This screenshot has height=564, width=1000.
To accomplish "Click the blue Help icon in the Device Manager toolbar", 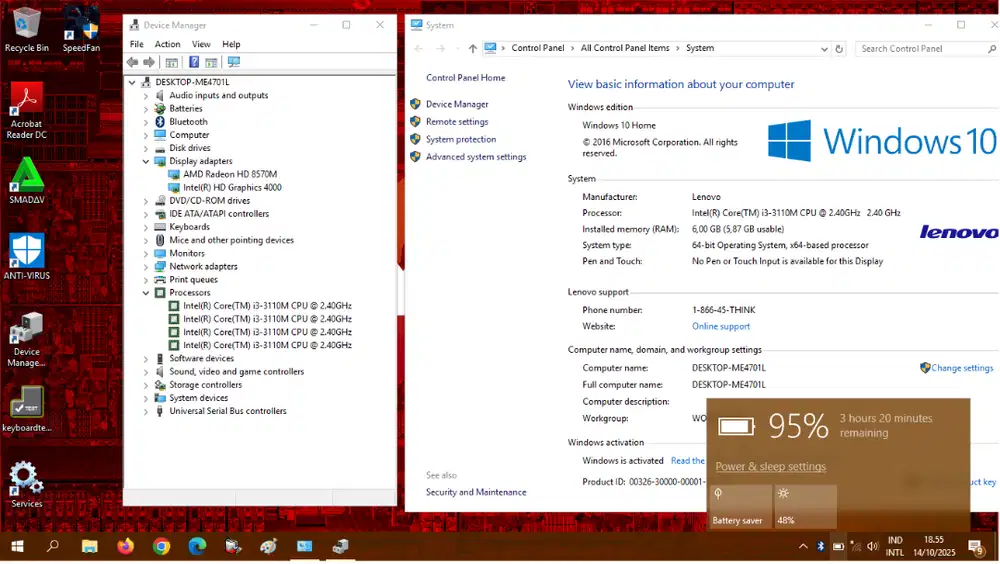I will pyautogui.click(x=194, y=62).
